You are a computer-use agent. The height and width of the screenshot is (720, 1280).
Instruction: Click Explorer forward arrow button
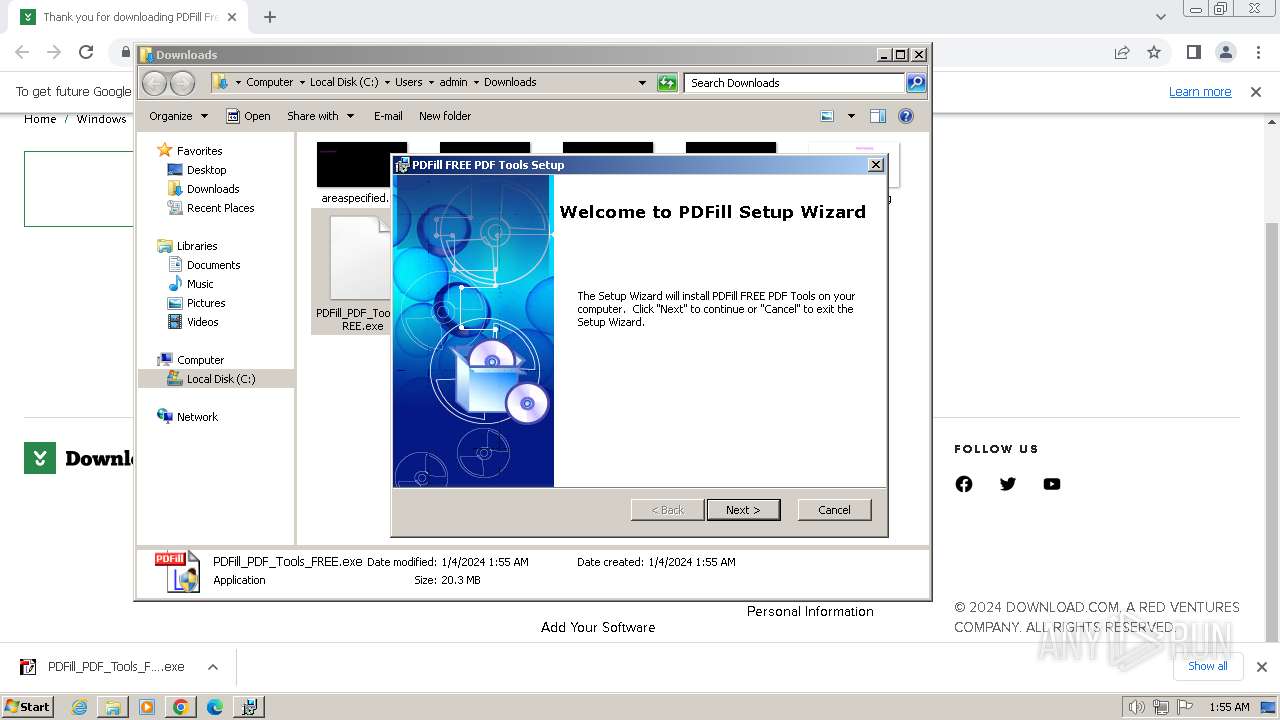point(182,83)
